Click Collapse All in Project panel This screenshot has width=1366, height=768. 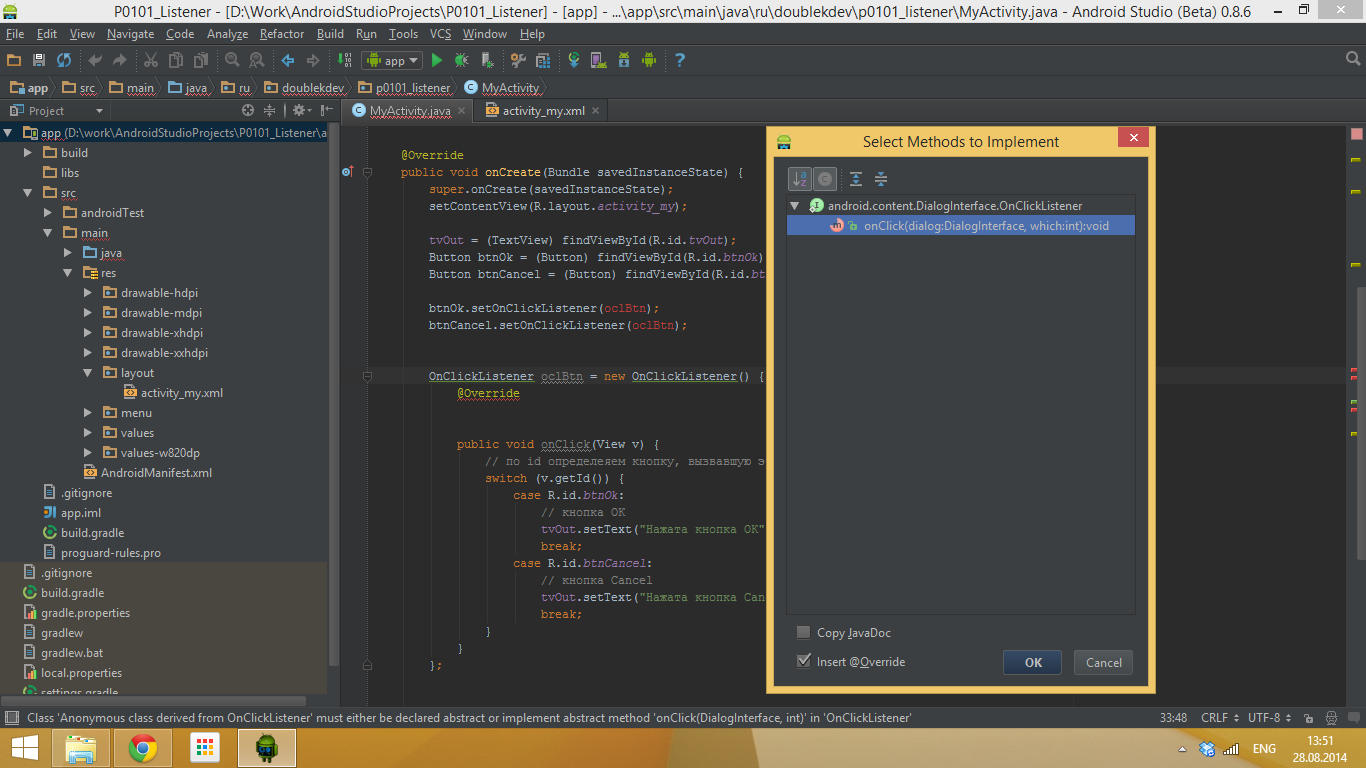[x=270, y=111]
